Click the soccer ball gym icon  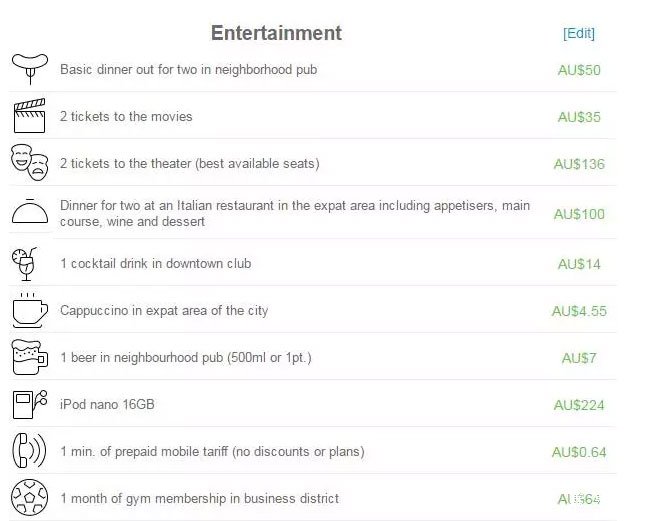tap(29, 497)
